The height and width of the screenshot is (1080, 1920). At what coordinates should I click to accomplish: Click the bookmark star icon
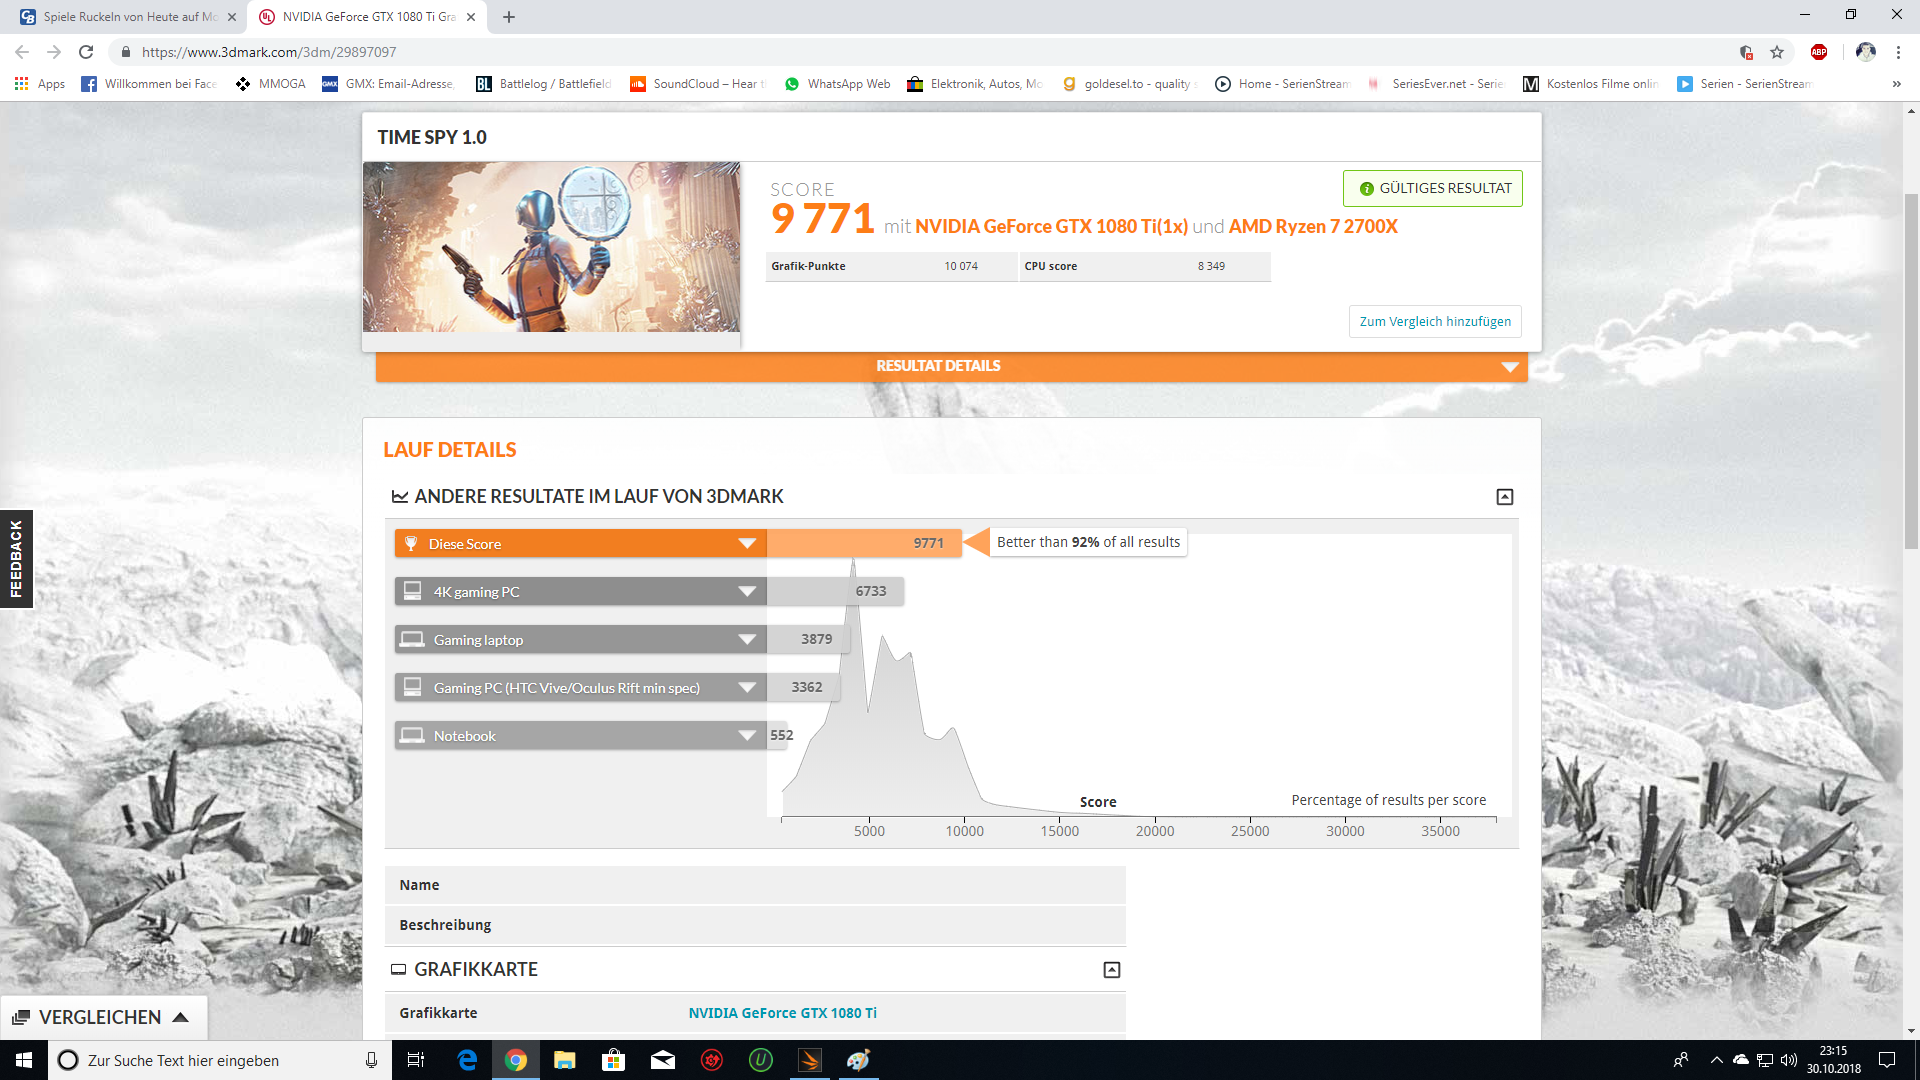[1777, 52]
